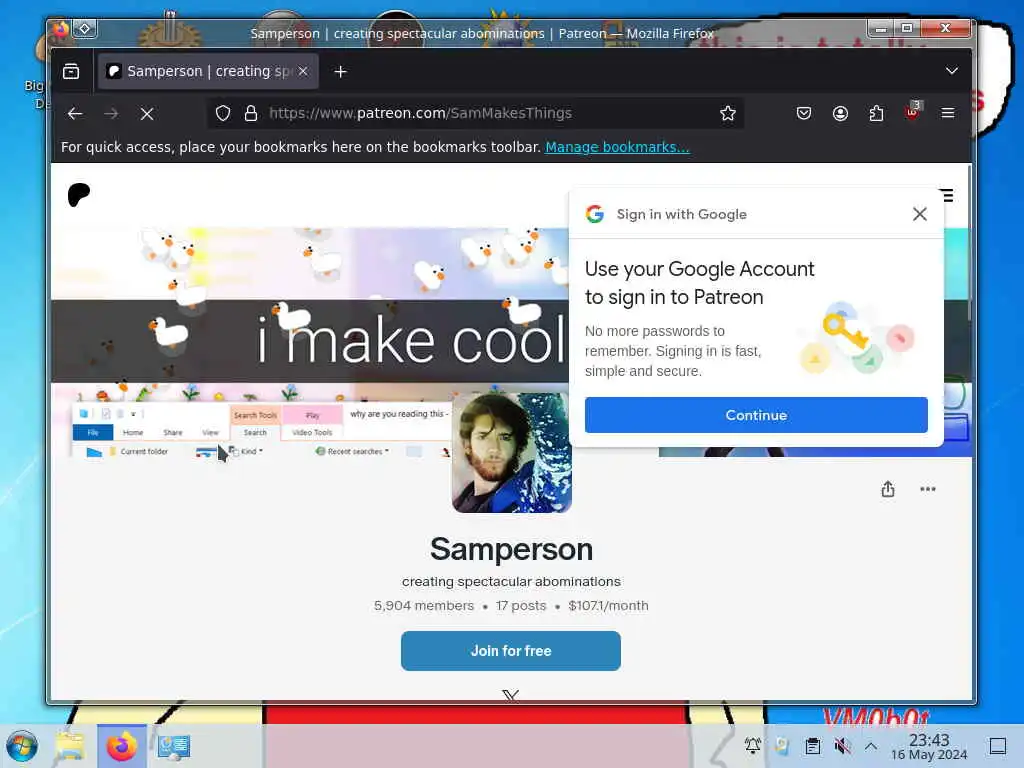Go back using Firefox back arrow

[x=75, y=114]
